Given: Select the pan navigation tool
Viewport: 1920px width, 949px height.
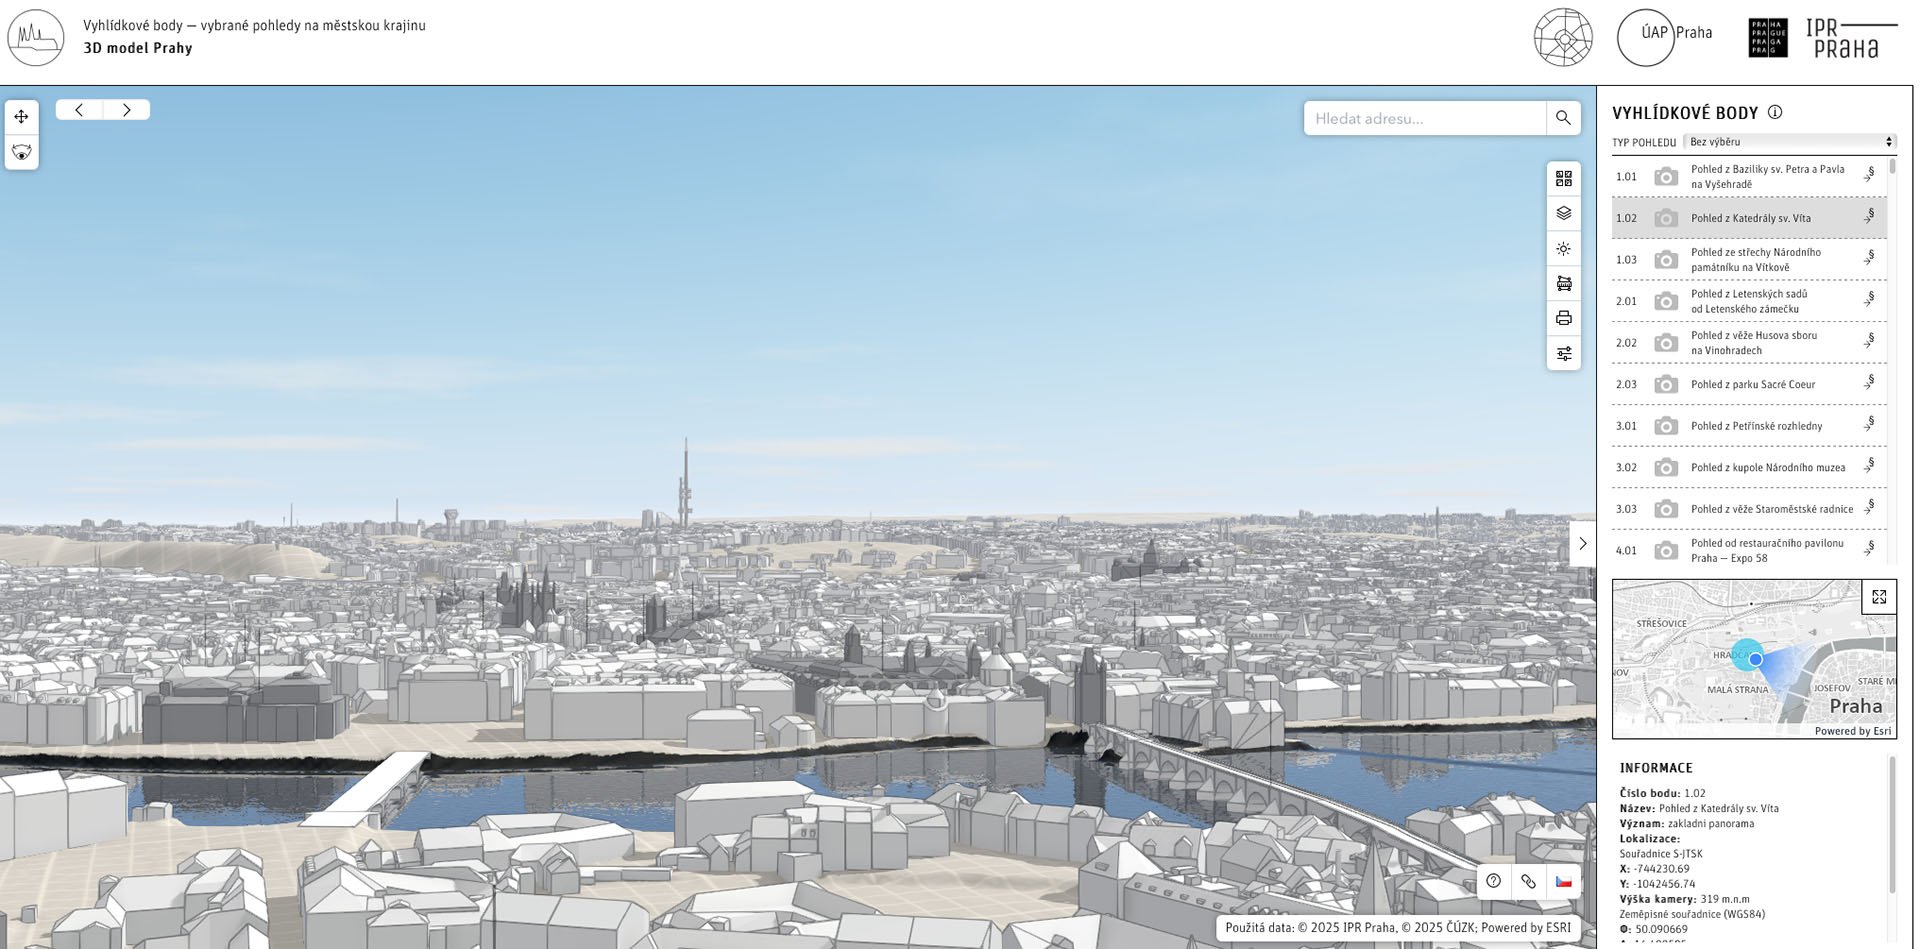Looking at the screenshot, I should point(21,117).
